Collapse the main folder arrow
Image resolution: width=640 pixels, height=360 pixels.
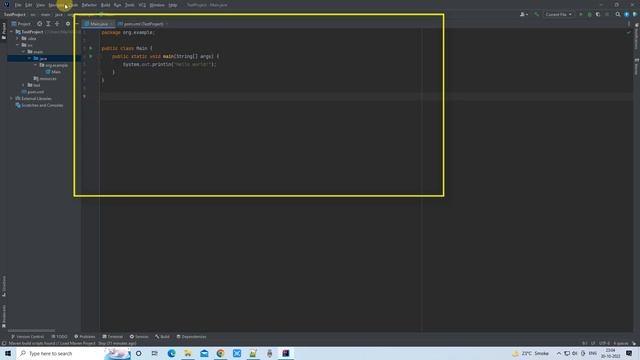[24, 52]
